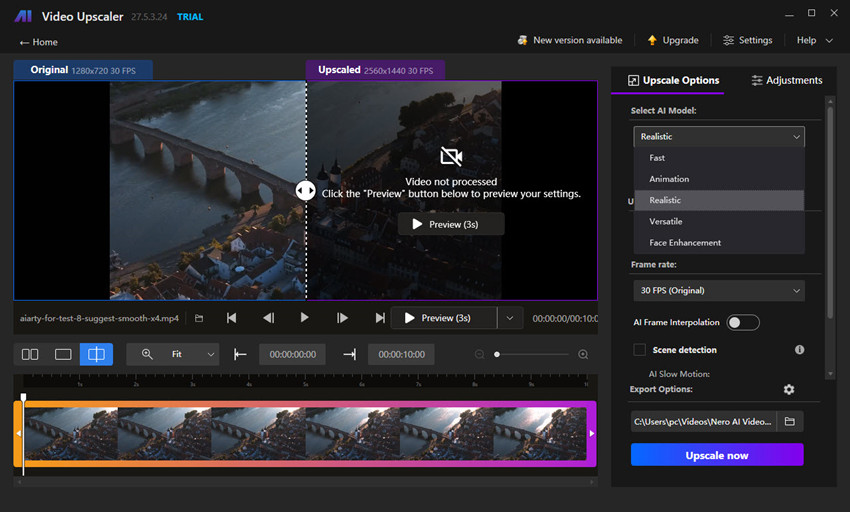Image resolution: width=850 pixels, height=512 pixels.
Task: Edit the end time 00:00:10:00 field
Action: coord(401,354)
